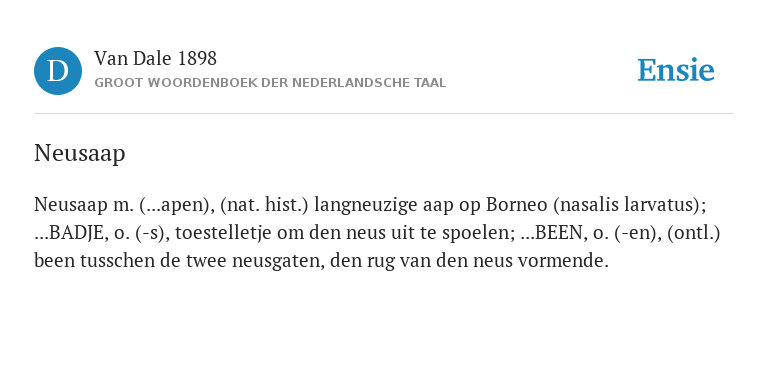The height and width of the screenshot is (384, 768).
Task: Click the Neusaap entry heading
Action: [79, 153]
